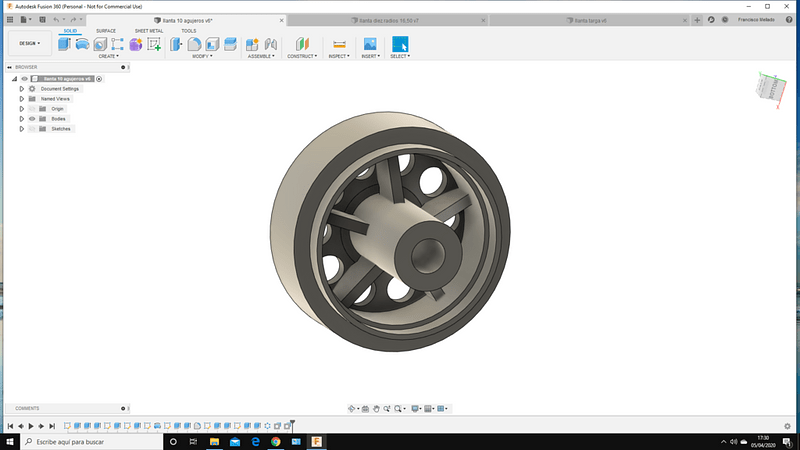Viewport: 800px width, 450px height.
Task: Switch to the Sheet Metal tab
Action: click(149, 31)
